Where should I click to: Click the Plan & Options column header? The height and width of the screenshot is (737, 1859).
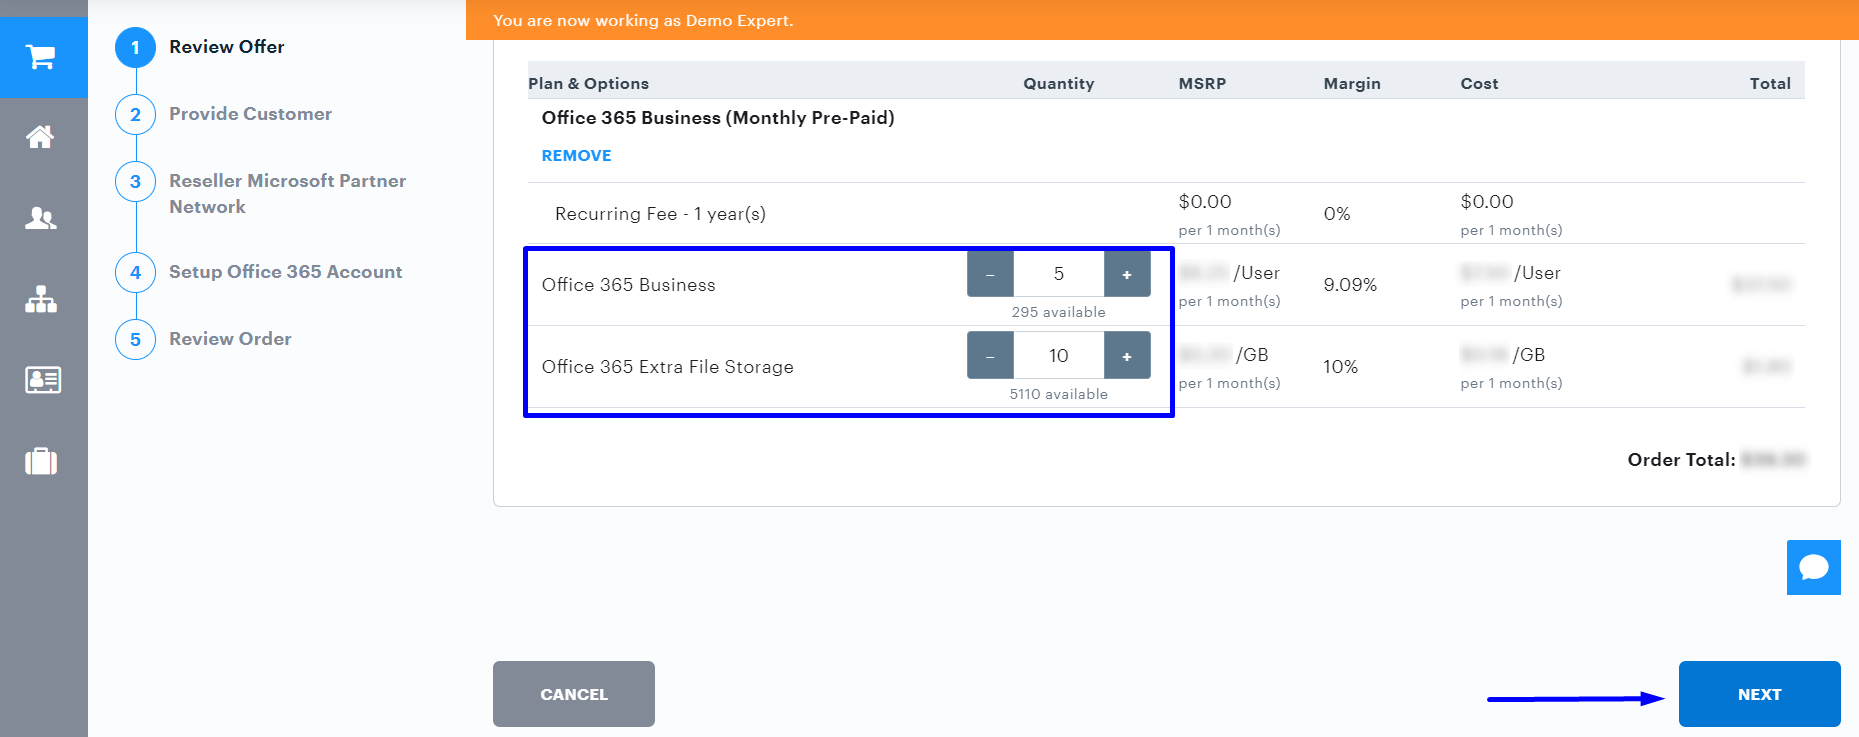coord(588,84)
